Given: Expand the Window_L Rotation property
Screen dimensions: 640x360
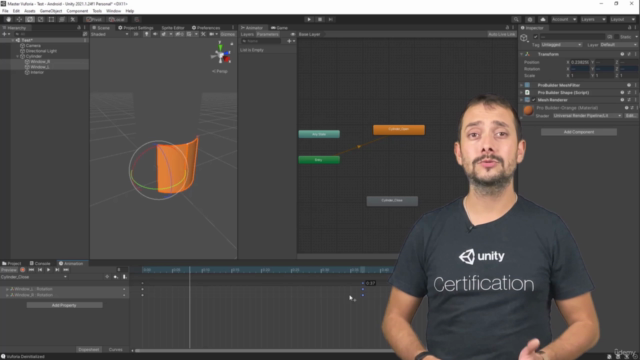Looking at the screenshot, I should coord(7,289).
